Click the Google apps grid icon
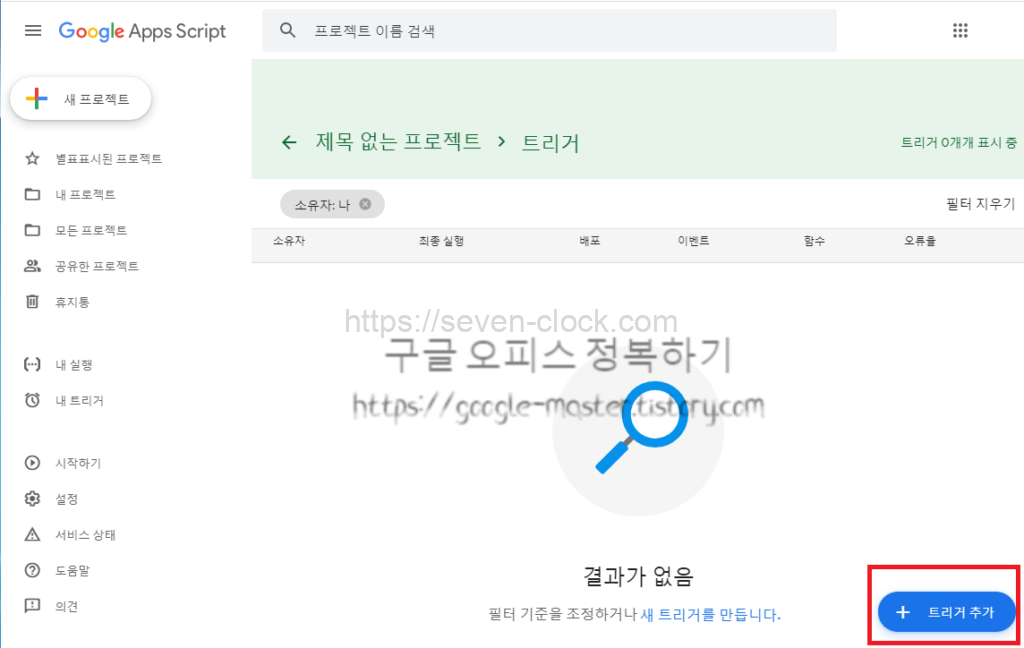The height and width of the screenshot is (648, 1024). tap(960, 31)
